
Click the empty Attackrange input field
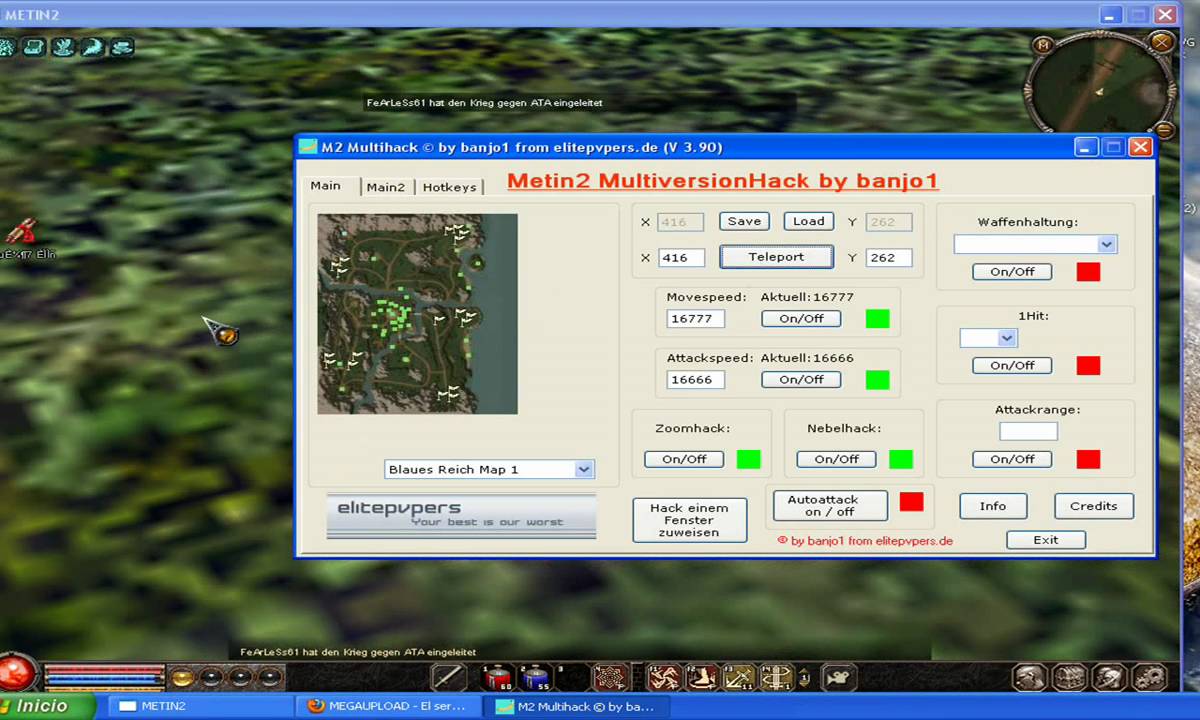tap(1028, 431)
